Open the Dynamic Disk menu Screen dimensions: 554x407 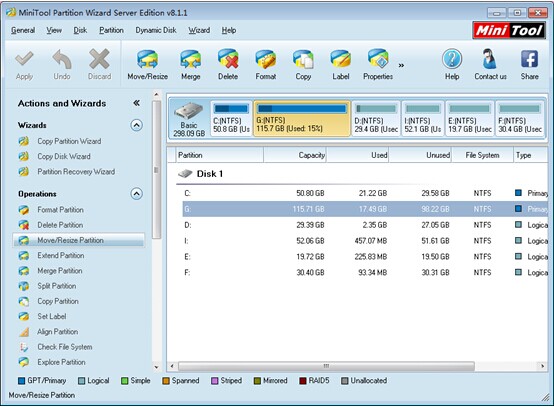156,30
